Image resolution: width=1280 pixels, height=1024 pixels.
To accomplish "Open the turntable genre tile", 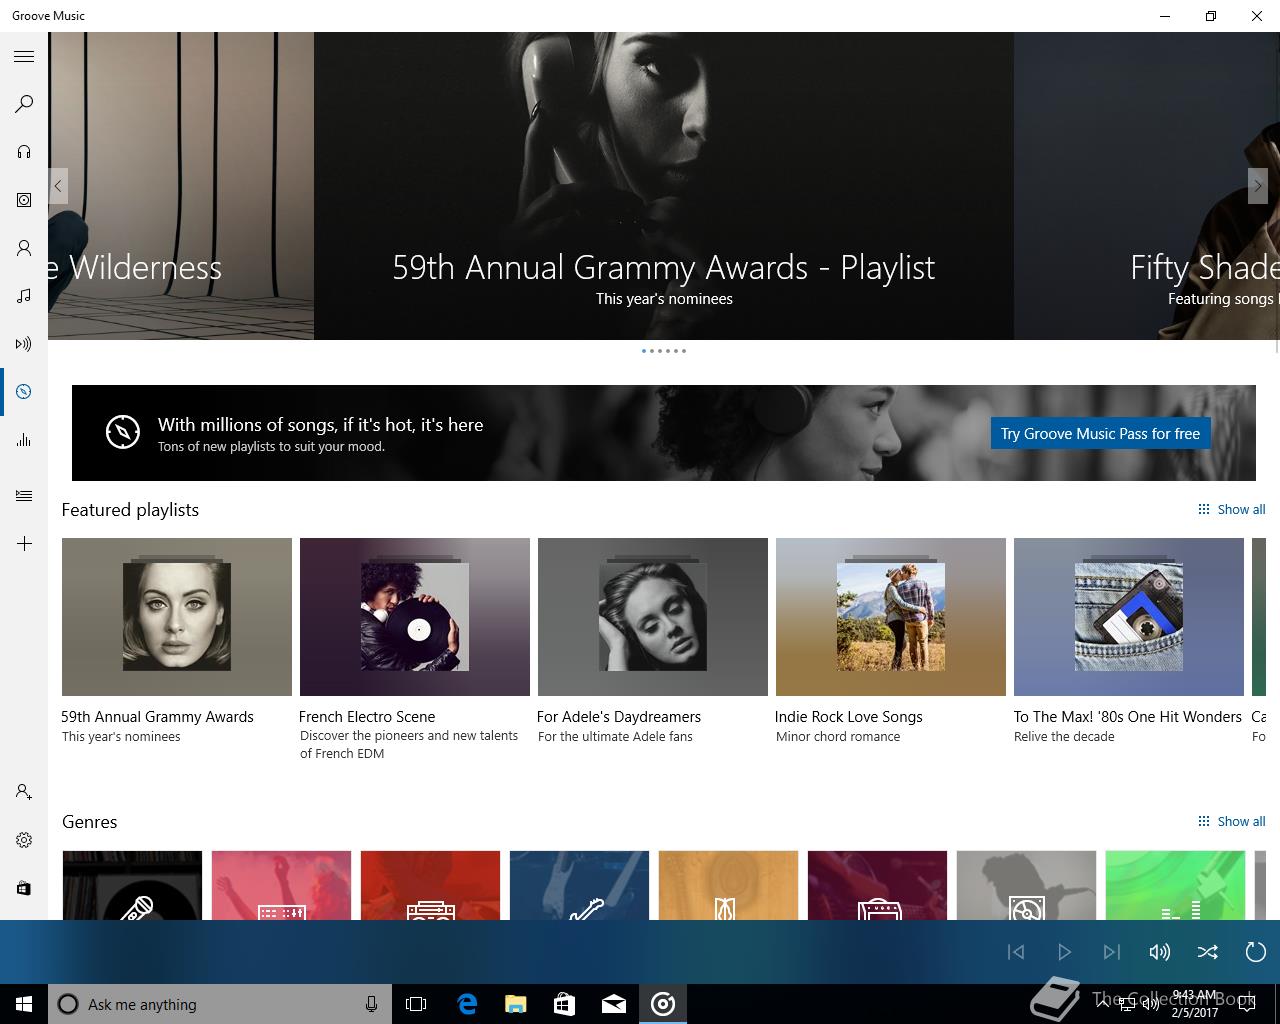I will (1026, 885).
